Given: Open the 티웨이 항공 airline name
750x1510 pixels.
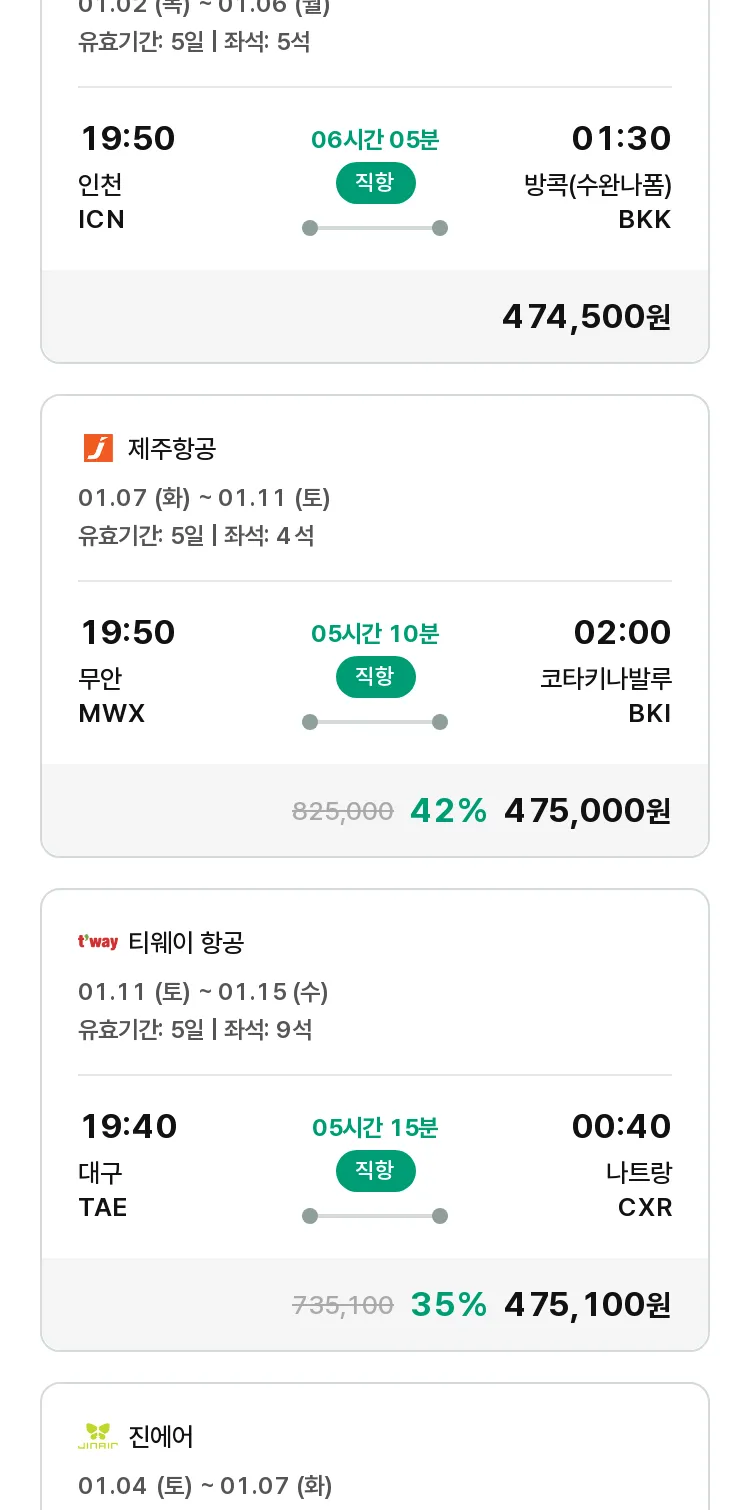Looking at the screenshot, I should tap(186, 942).
